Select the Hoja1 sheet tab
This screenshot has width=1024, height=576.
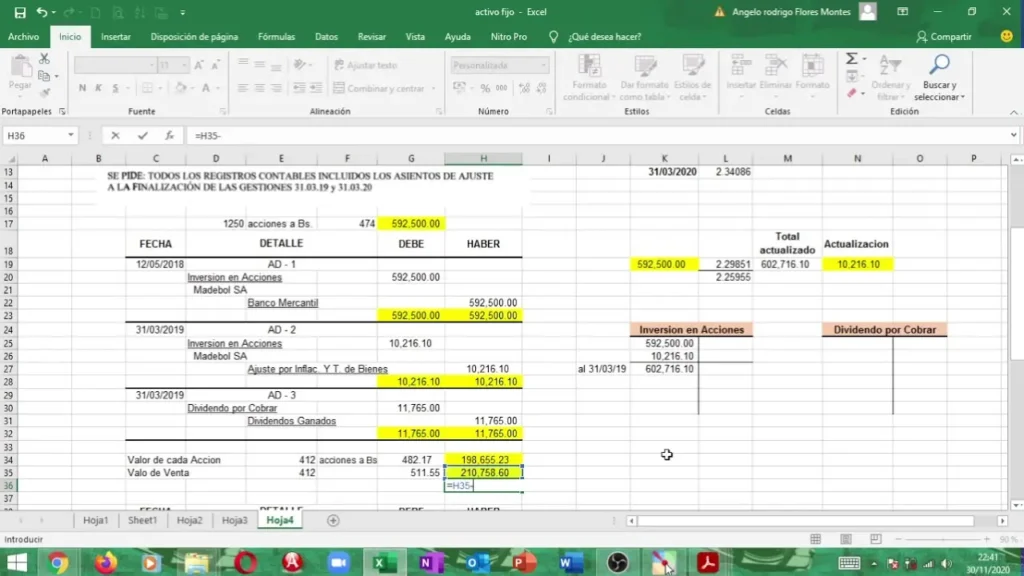(x=95, y=520)
